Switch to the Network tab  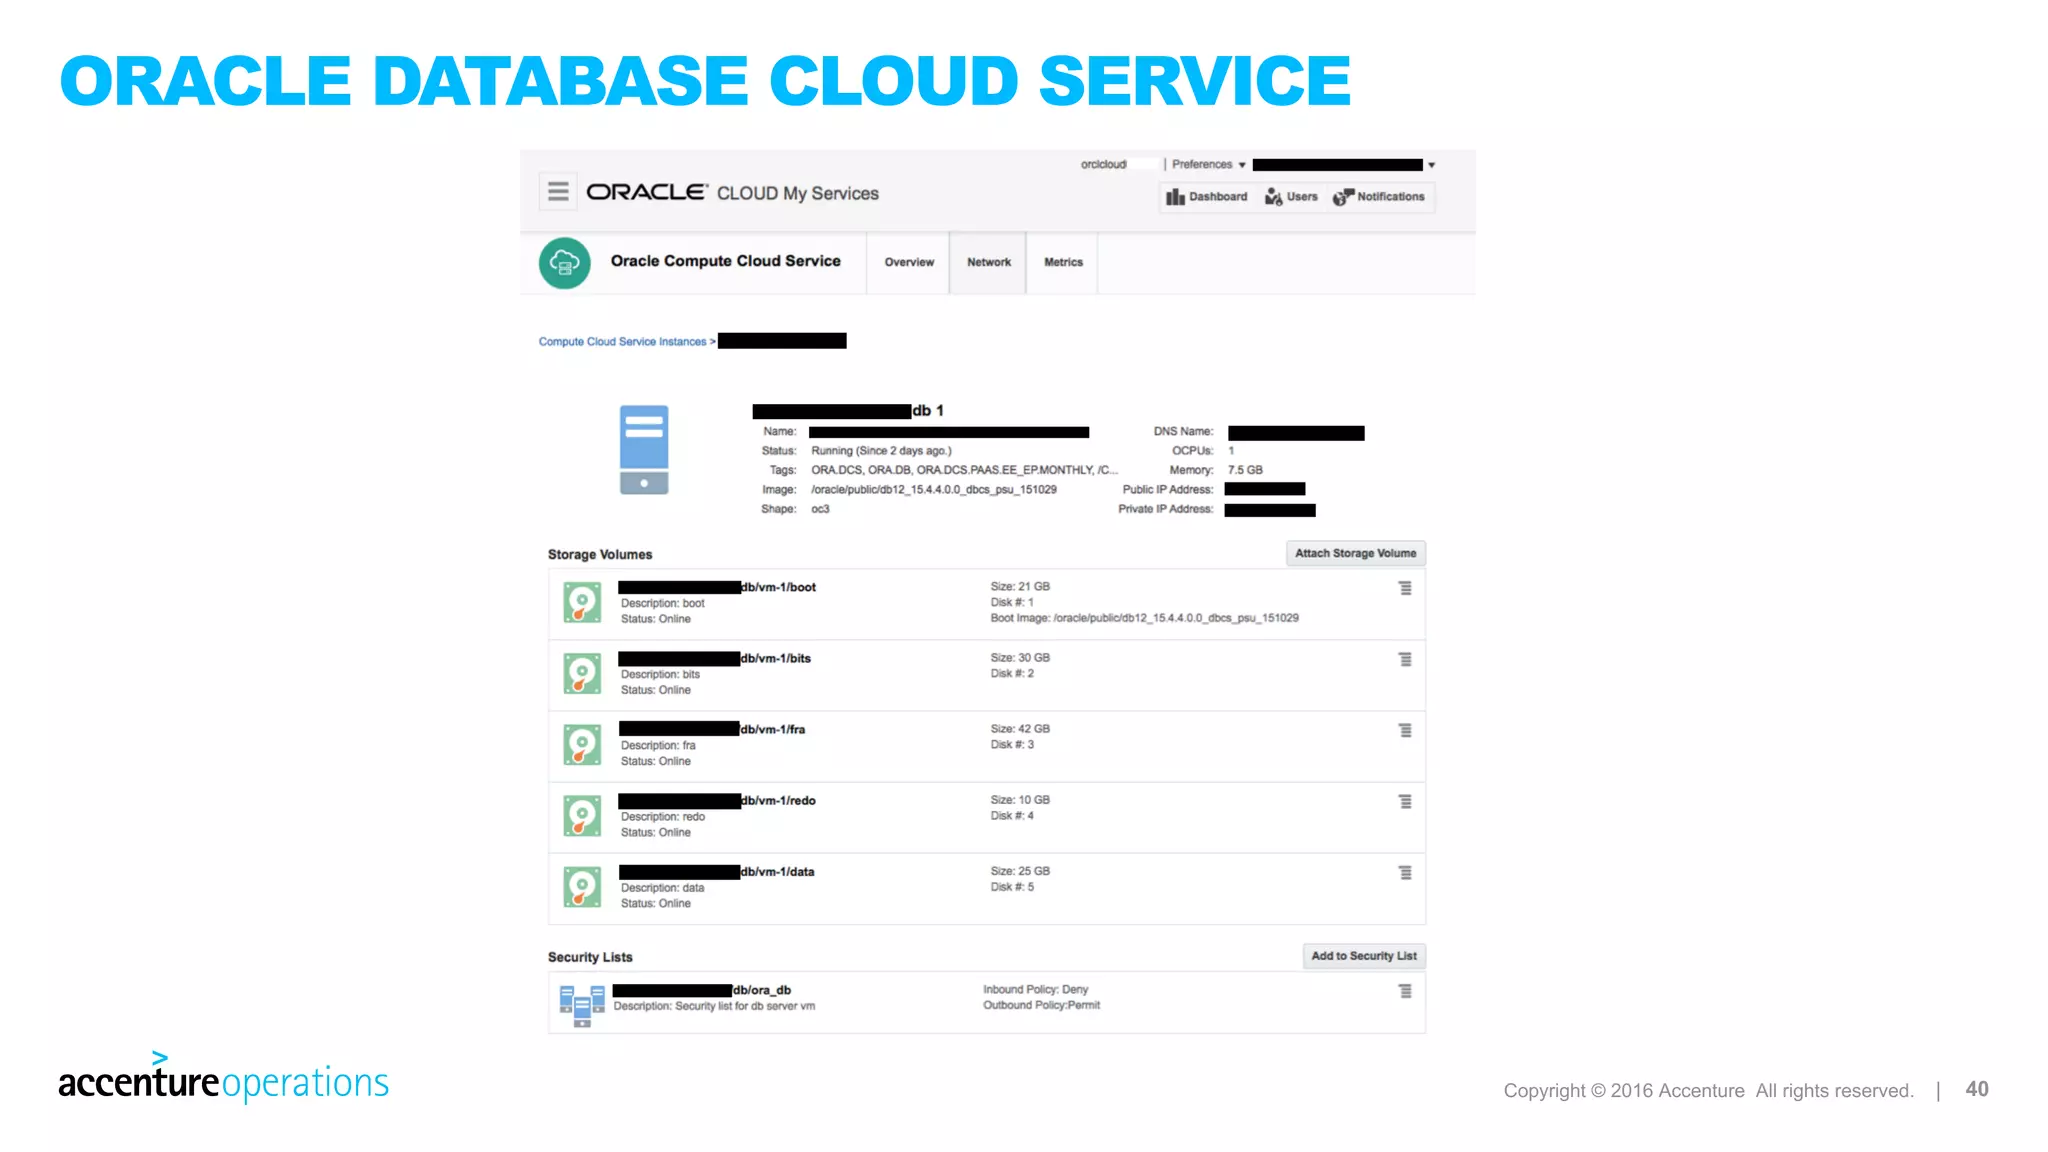989,262
